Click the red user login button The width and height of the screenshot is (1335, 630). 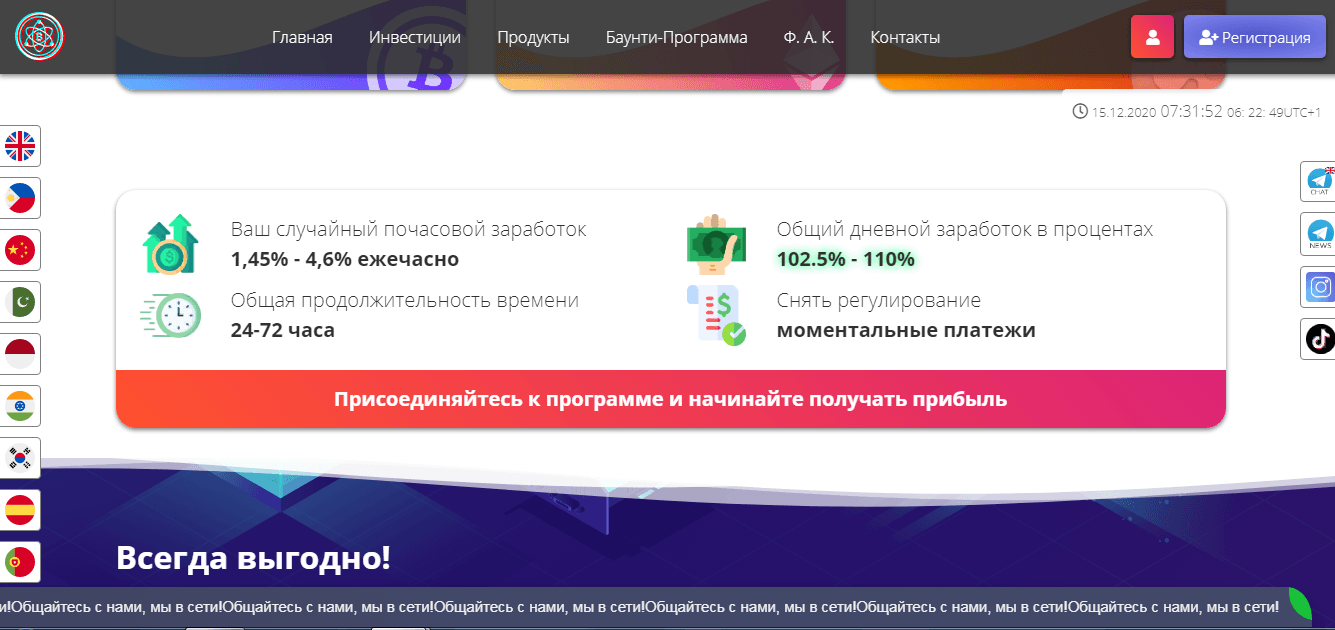point(1152,37)
